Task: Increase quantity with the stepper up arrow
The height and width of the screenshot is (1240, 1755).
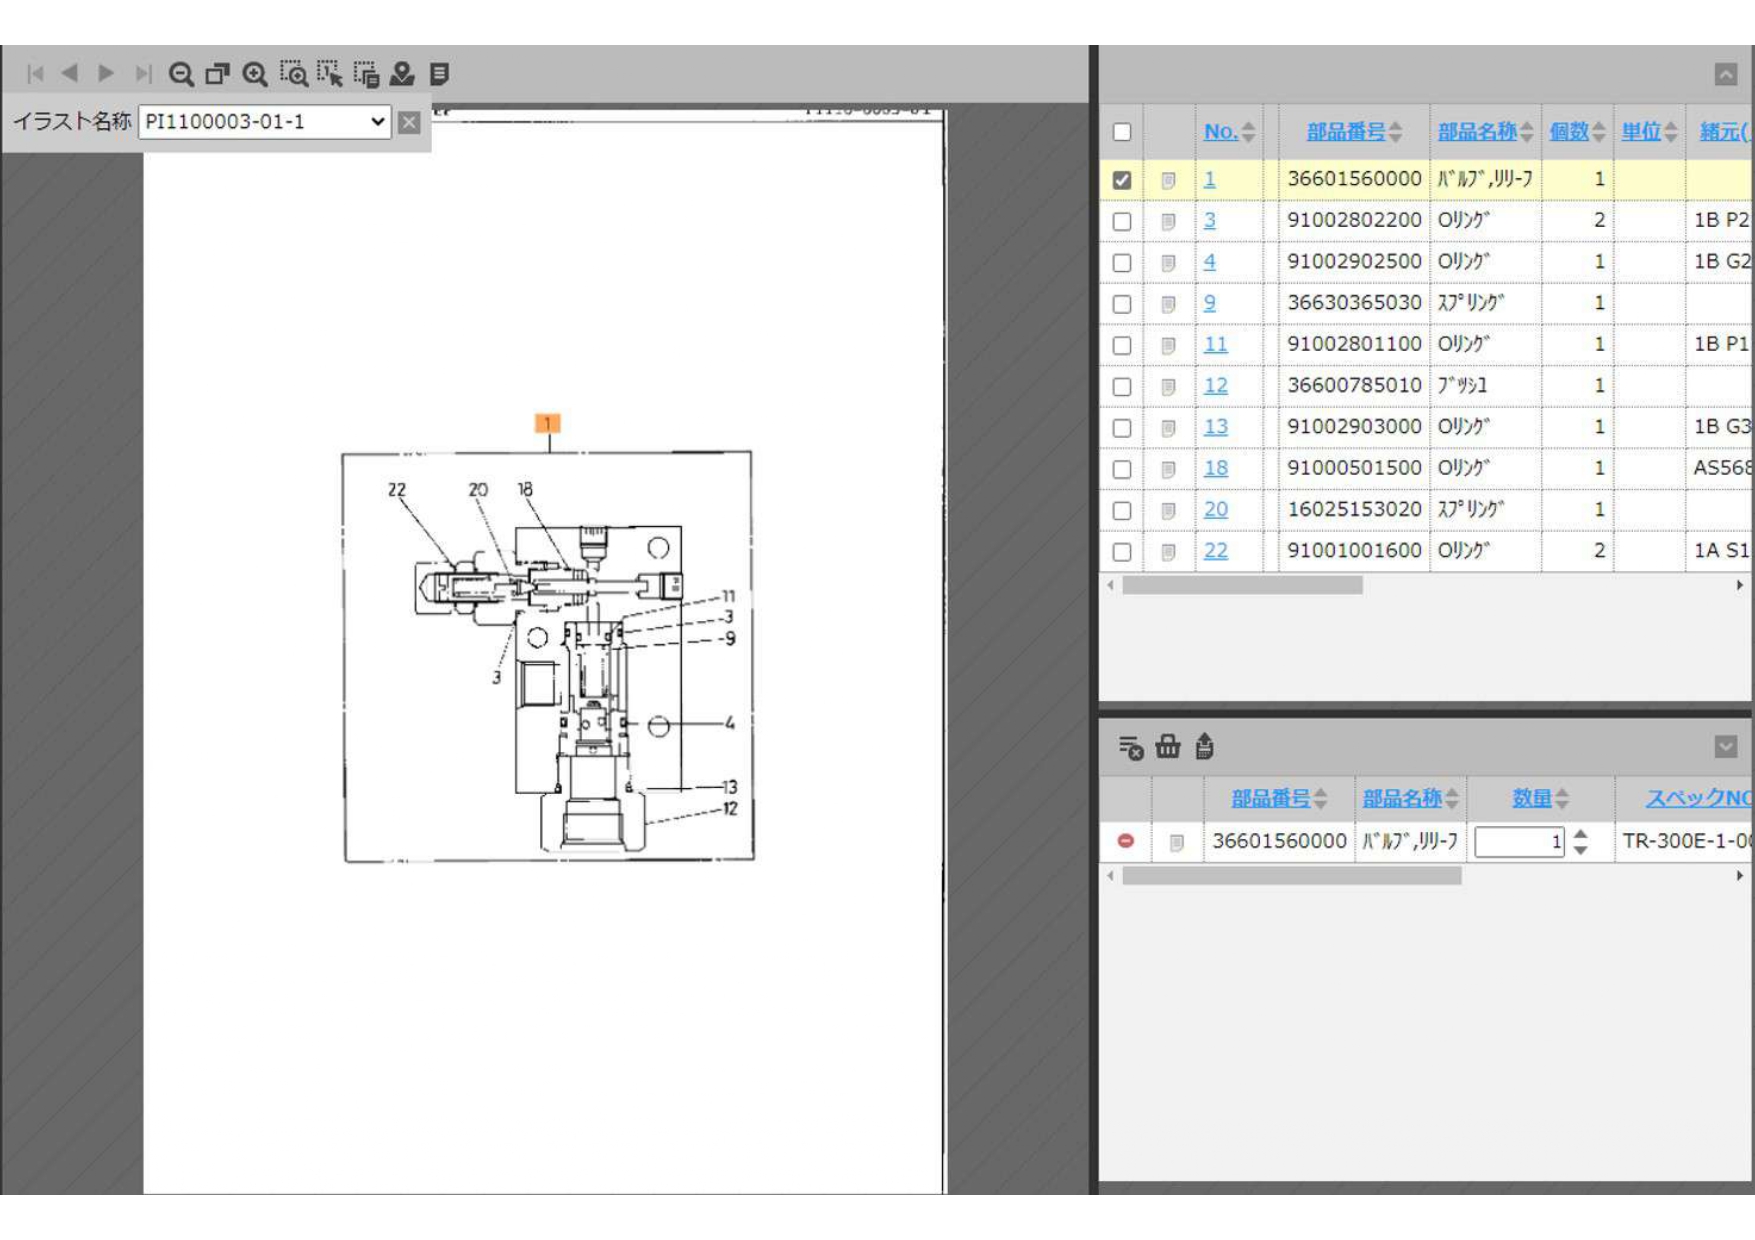Action: click(1580, 833)
